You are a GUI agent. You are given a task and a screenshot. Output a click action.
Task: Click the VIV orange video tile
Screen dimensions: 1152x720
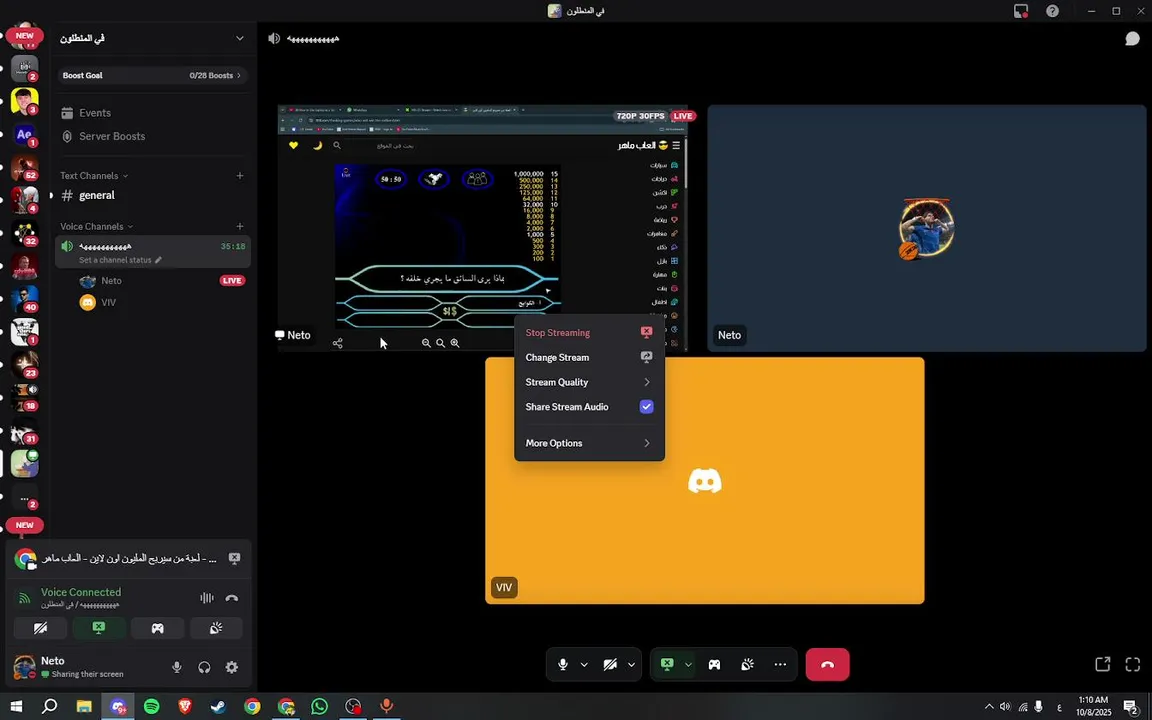coord(705,480)
